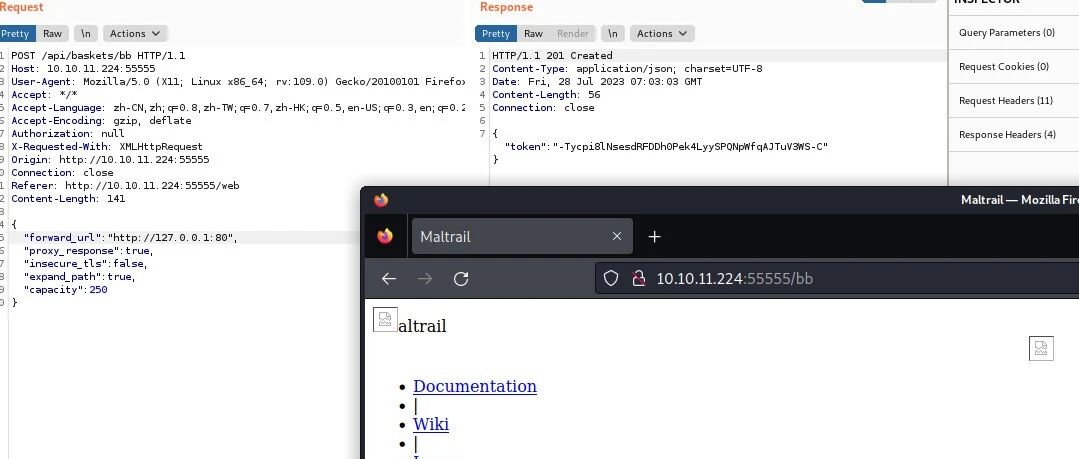This screenshot has height=459, width=1079.
Task: Click the Host header line in request
Action: (x=83, y=69)
